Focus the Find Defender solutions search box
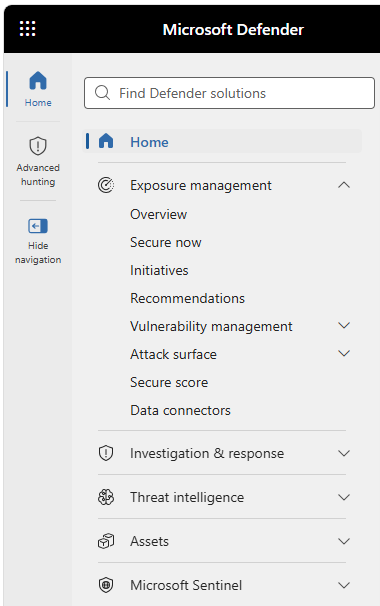The image size is (380, 606). click(229, 93)
